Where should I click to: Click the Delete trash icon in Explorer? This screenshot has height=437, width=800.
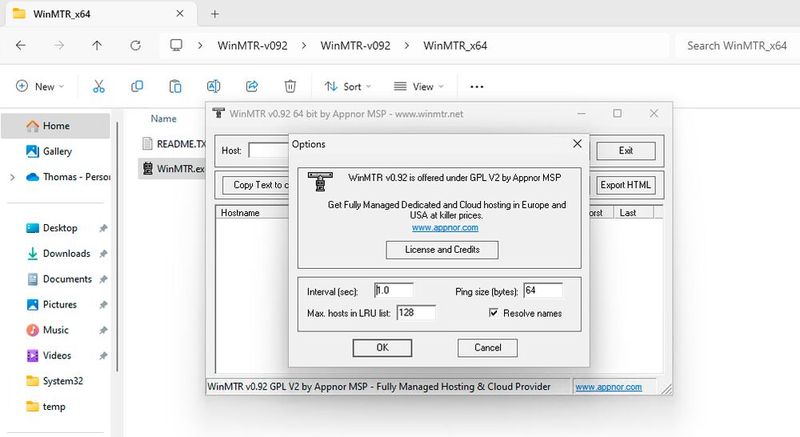[290, 87]
